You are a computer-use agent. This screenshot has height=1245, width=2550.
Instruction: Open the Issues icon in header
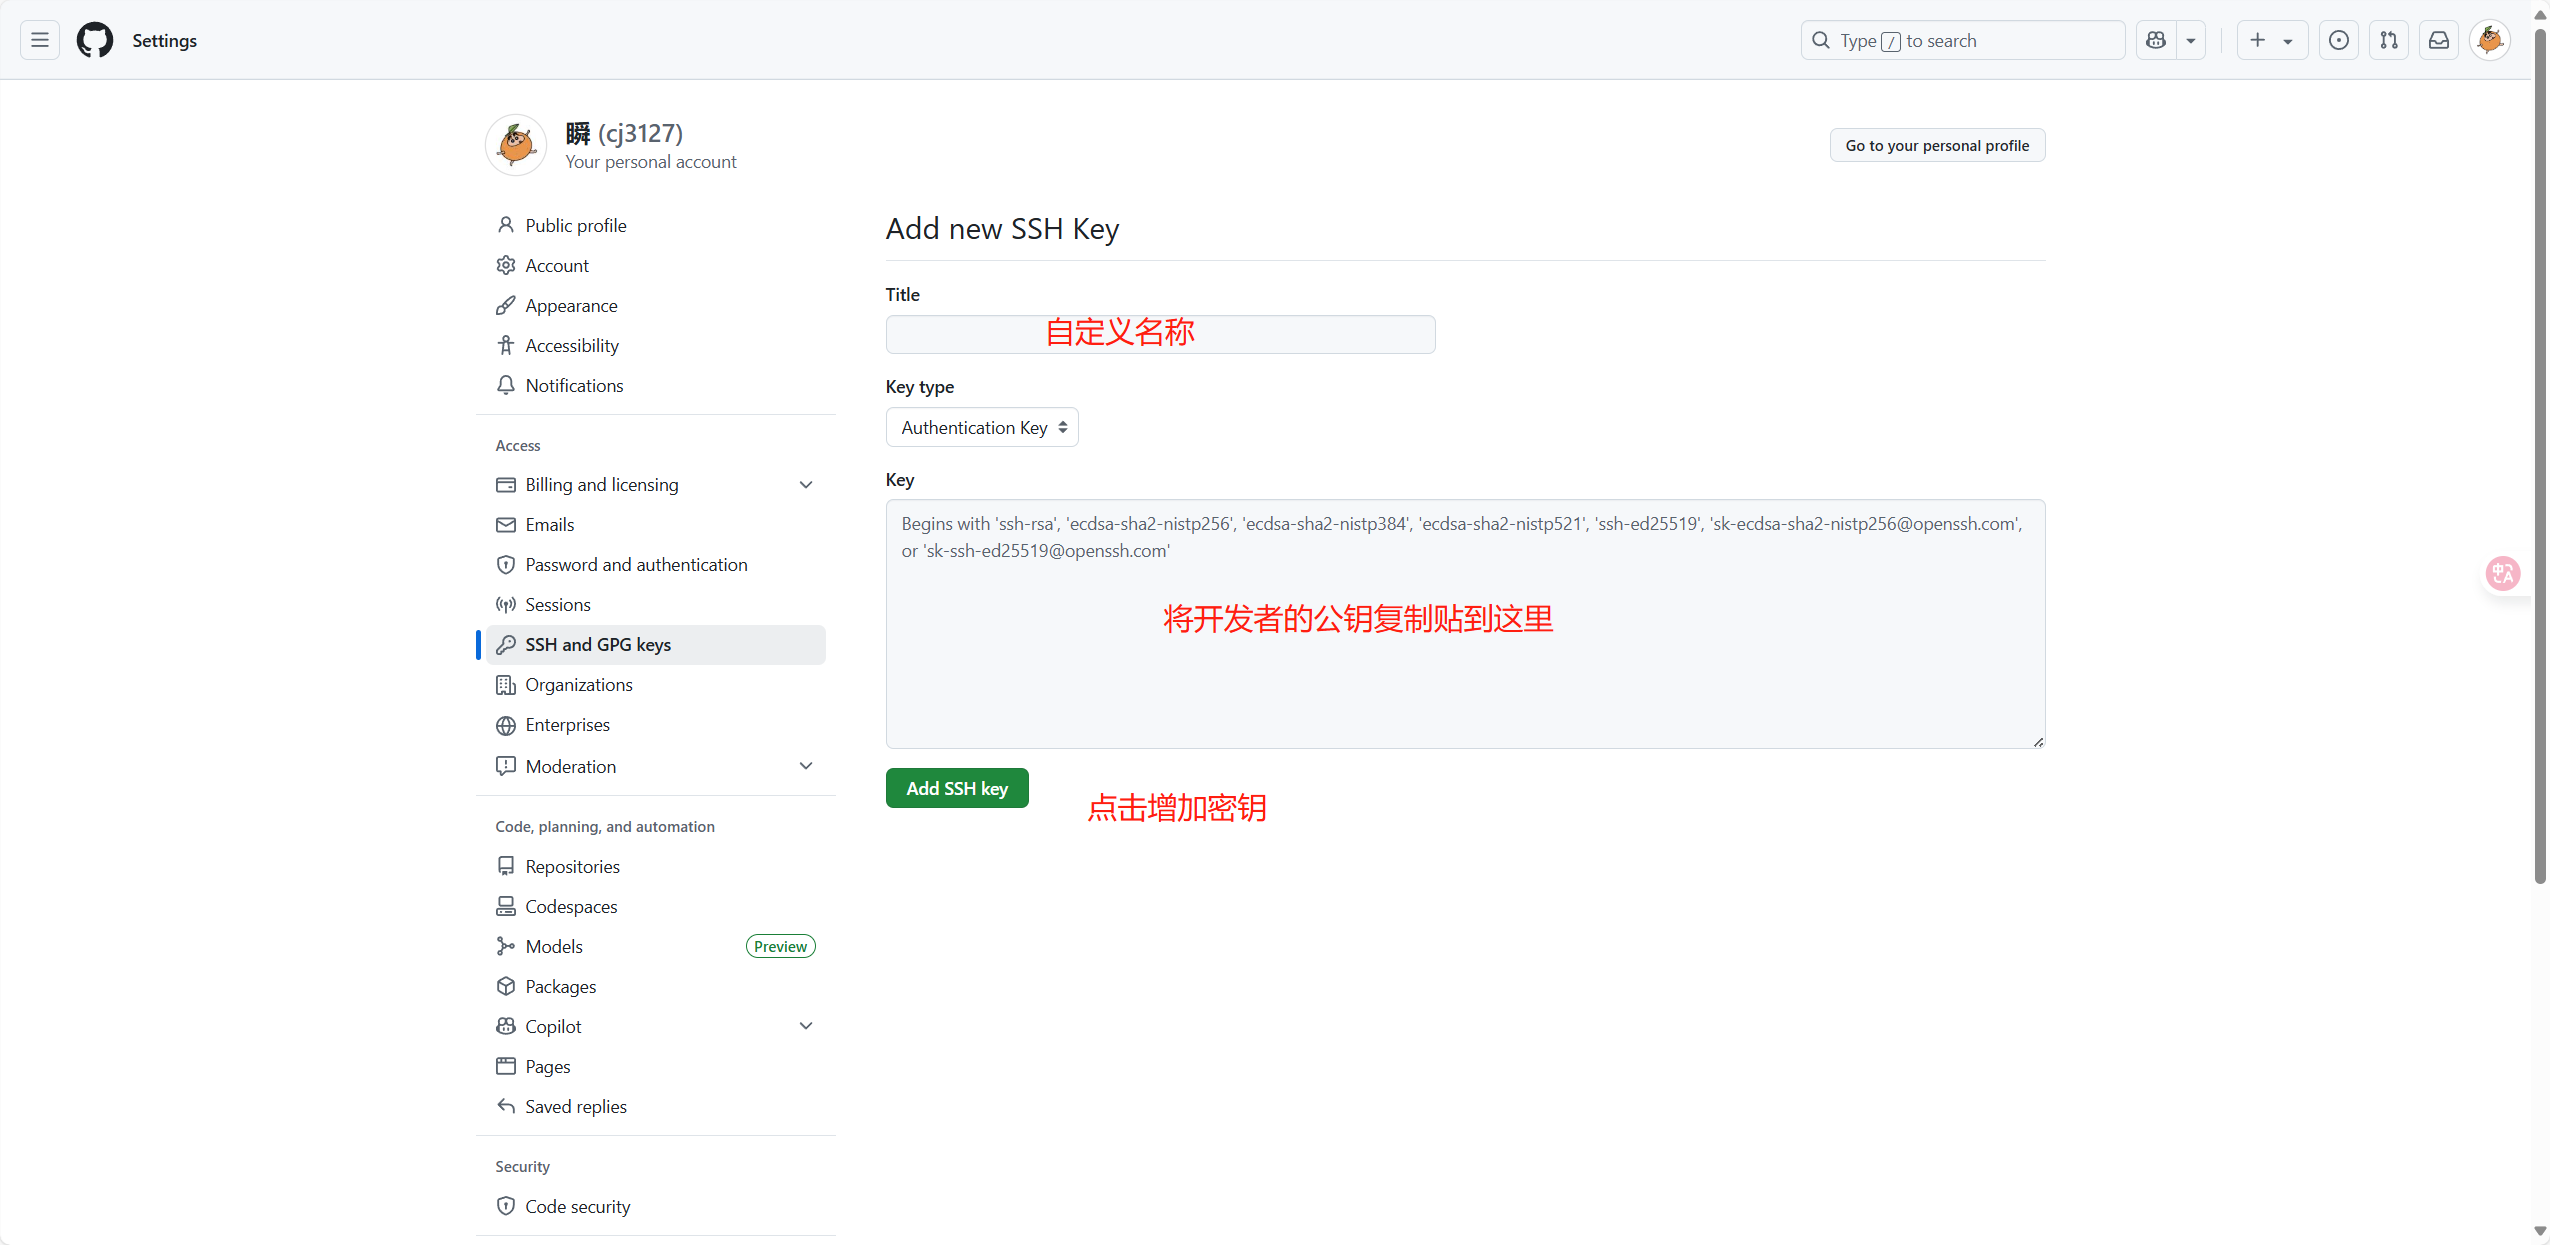(x=2338, y=40)
